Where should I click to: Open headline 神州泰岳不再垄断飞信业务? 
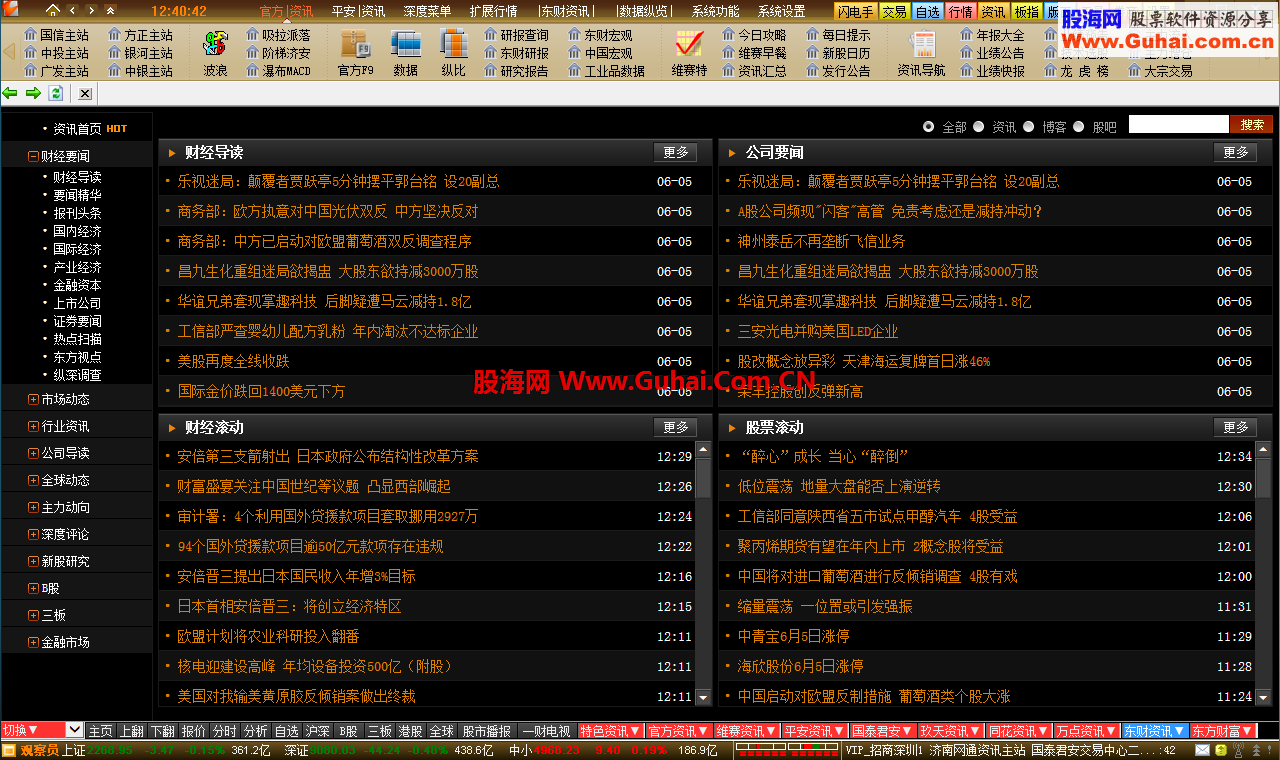(x=821, y=241)
